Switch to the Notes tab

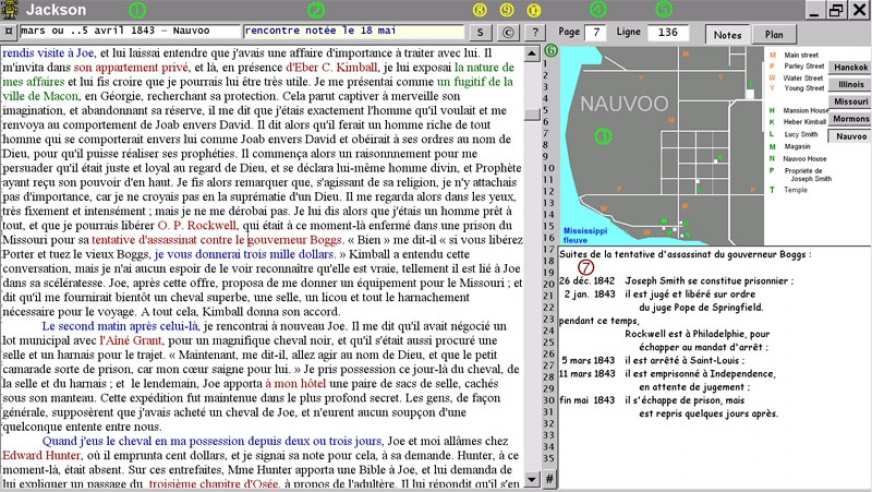coord(727,34)
